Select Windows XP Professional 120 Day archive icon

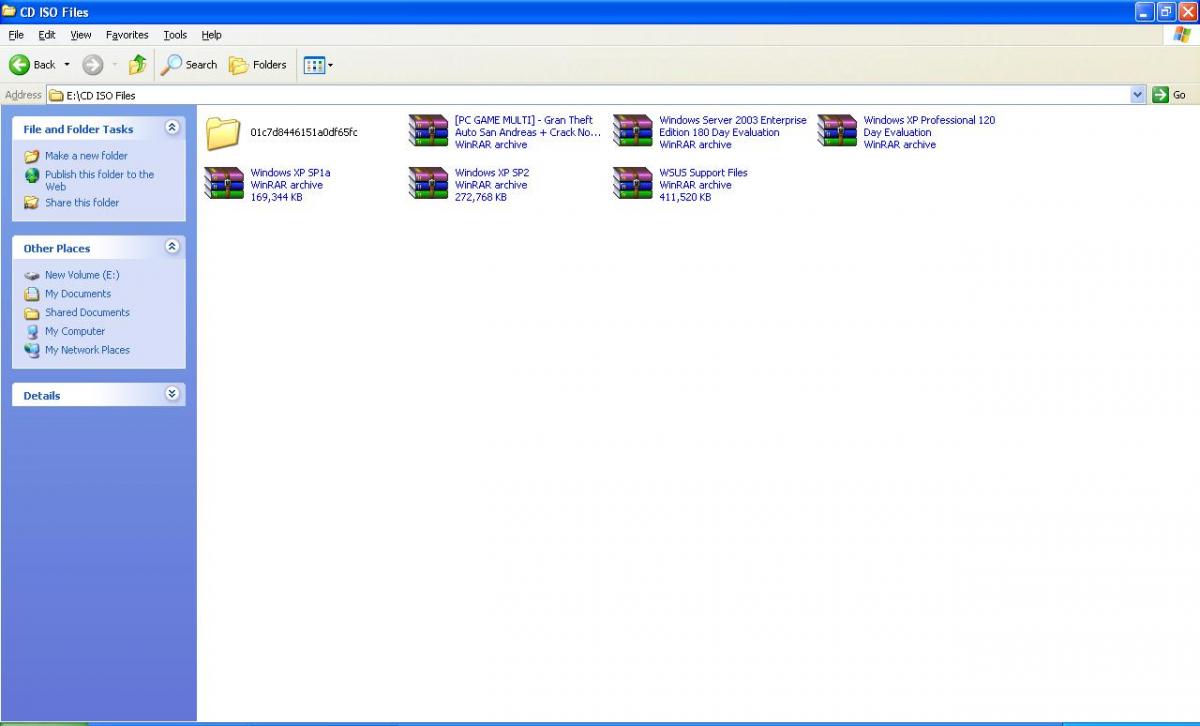837,131
